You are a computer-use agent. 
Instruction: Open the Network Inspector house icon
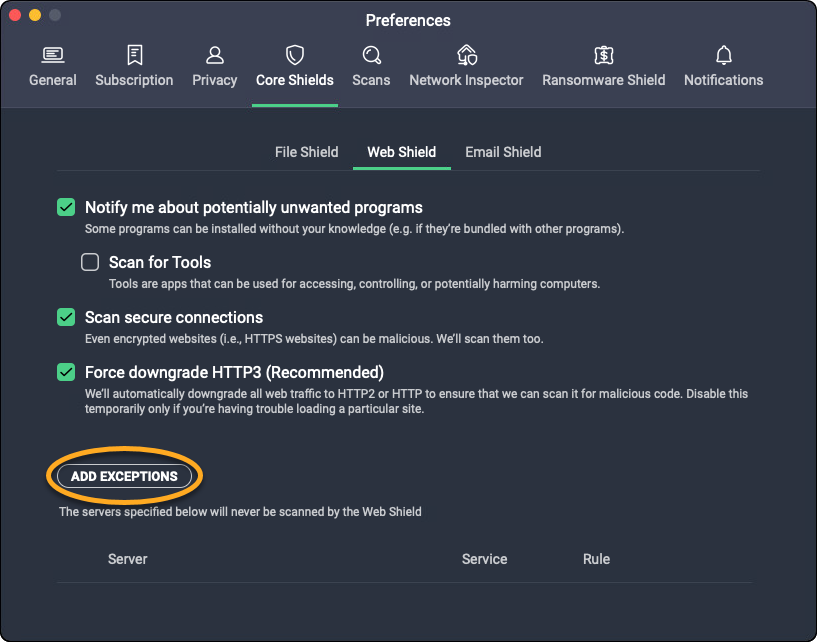(466, 54)
